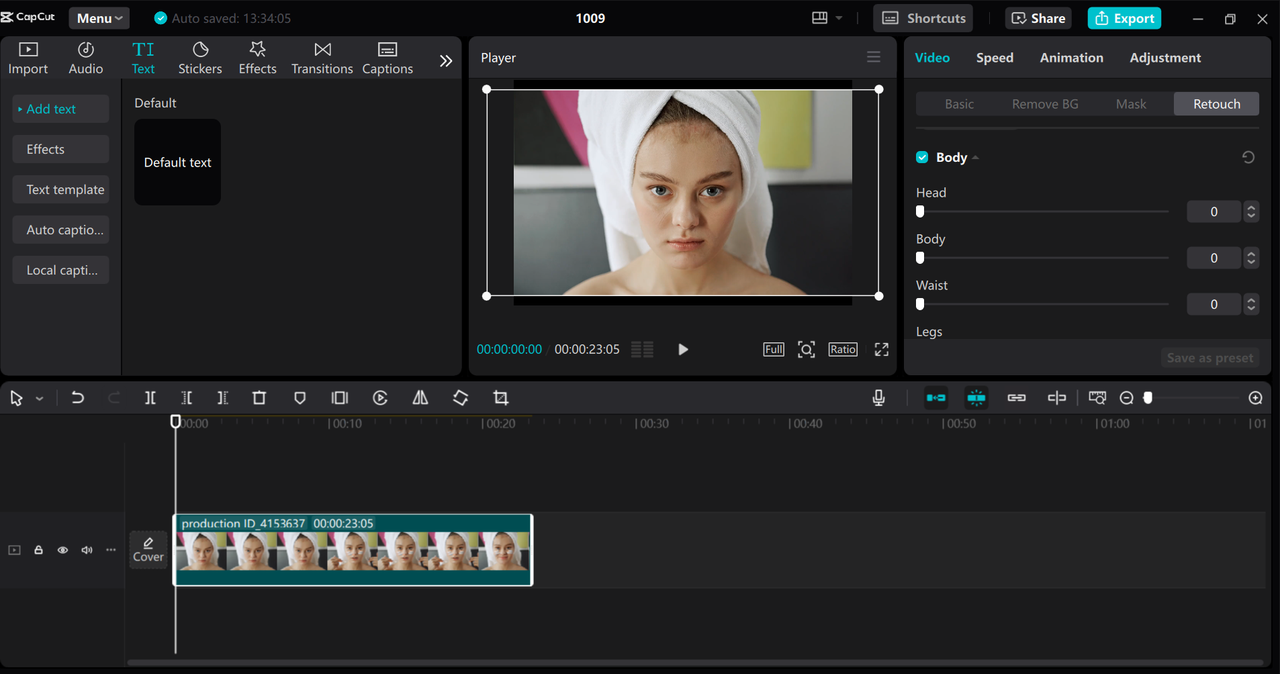Open the Import panel
This screenshot has height=674, width=1280.
coord(28,58)
